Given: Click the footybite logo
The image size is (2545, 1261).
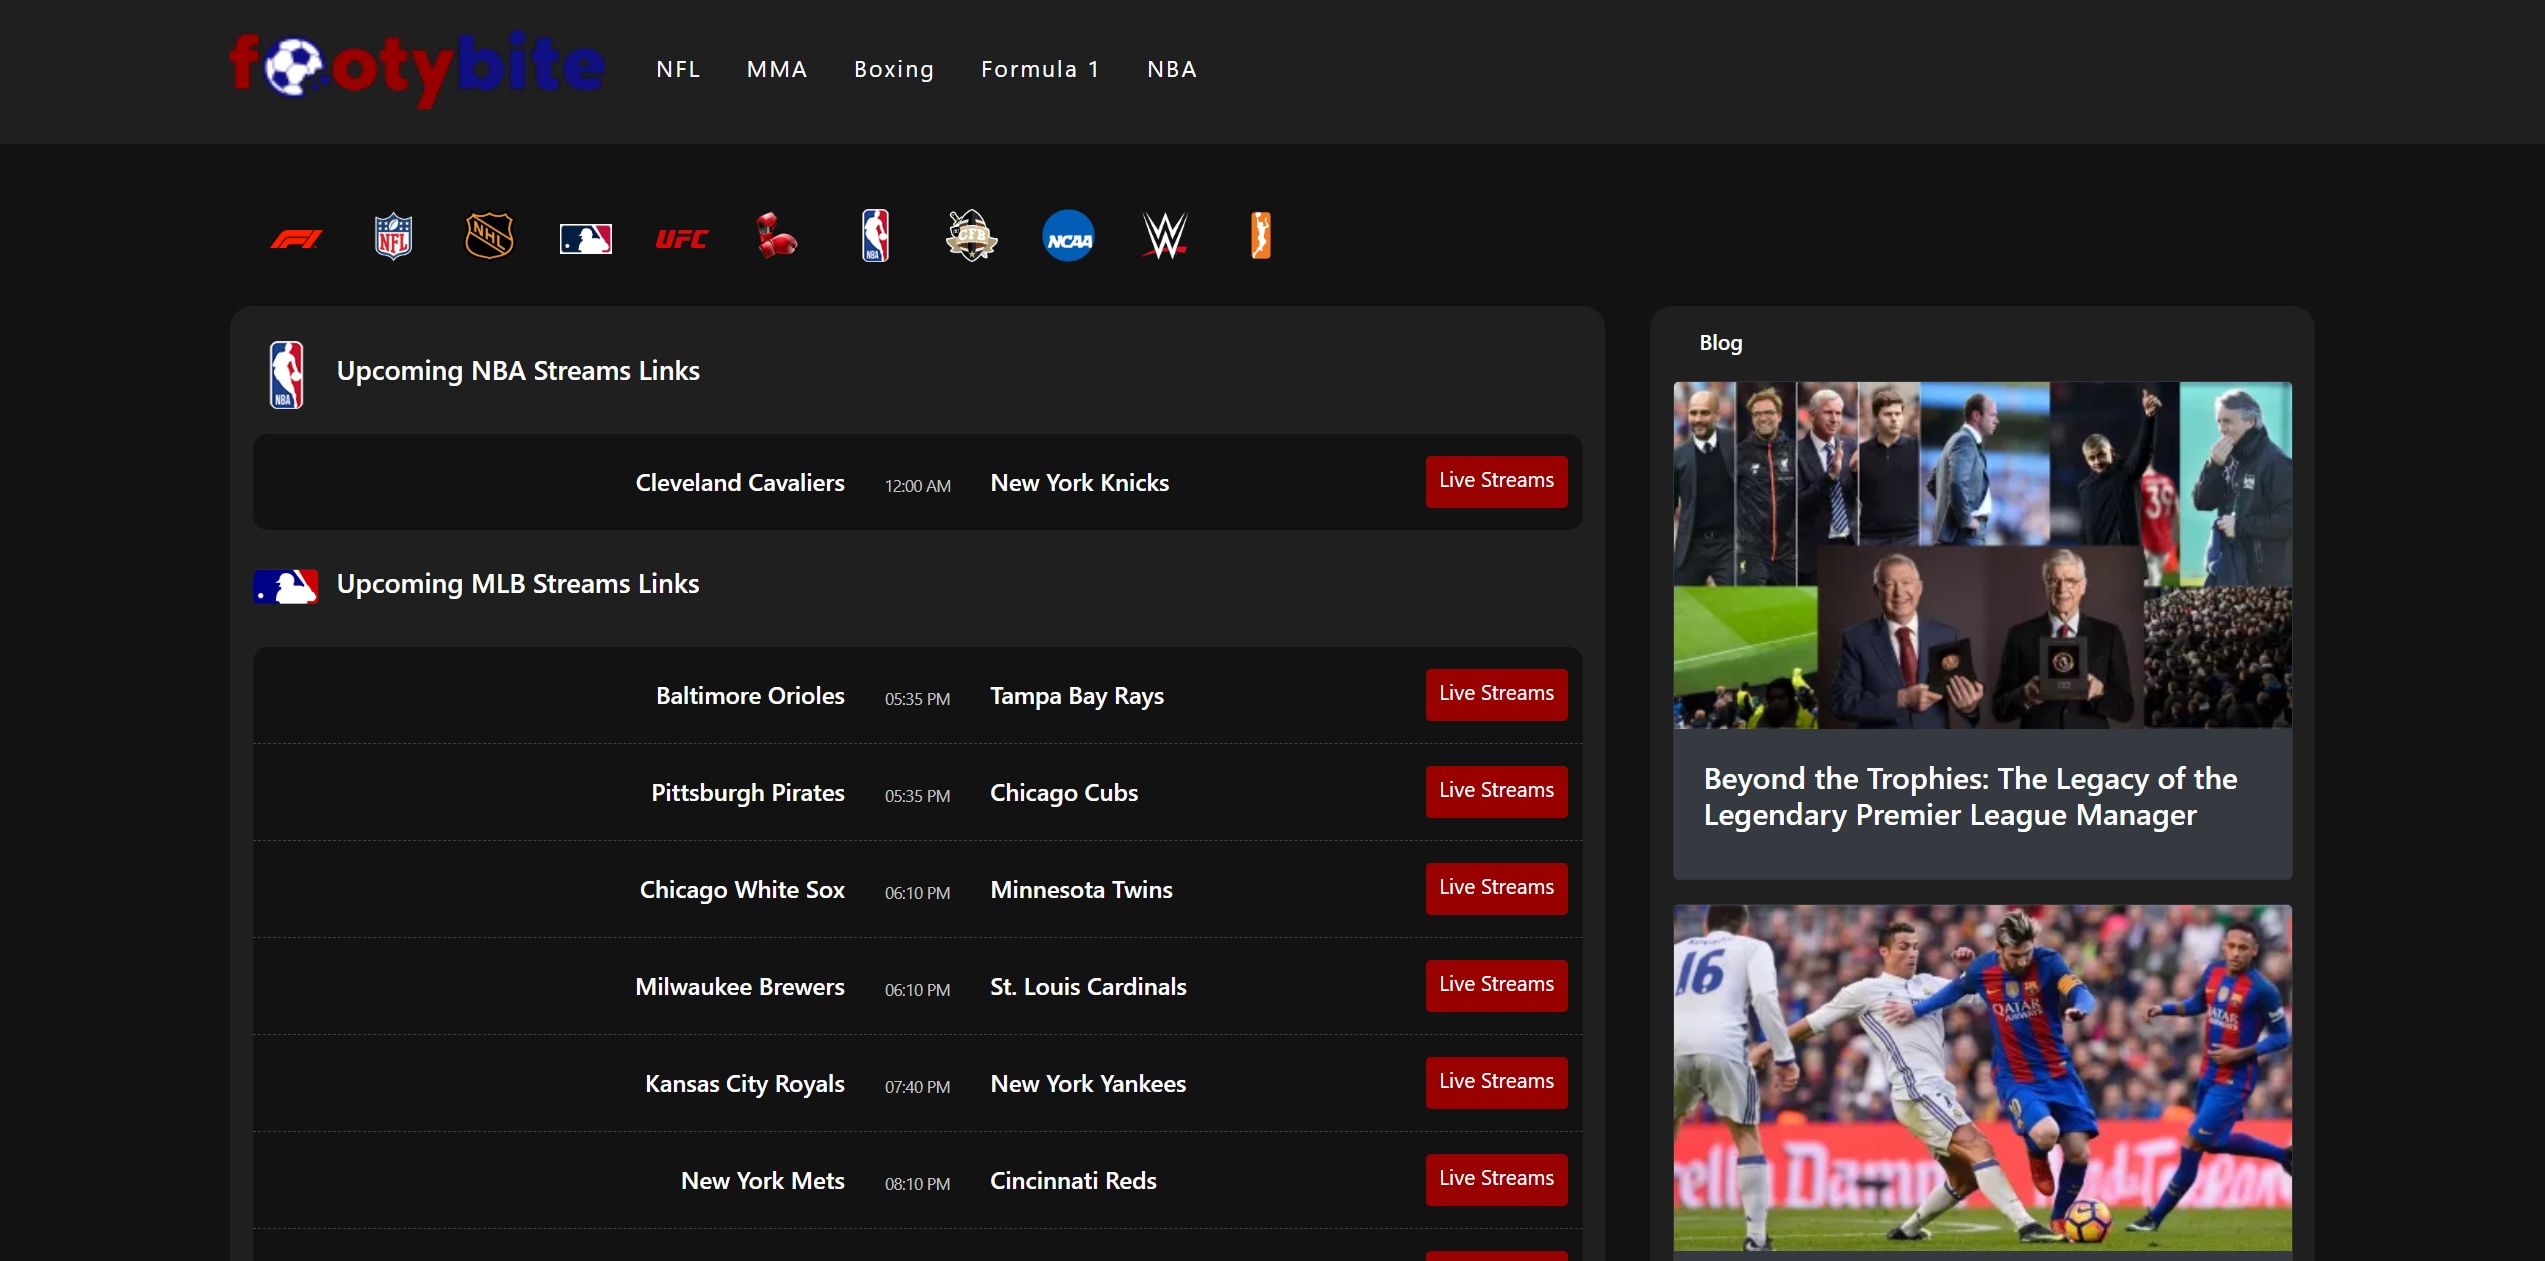Looking at the screenshot, I should [x=417, y=68].
